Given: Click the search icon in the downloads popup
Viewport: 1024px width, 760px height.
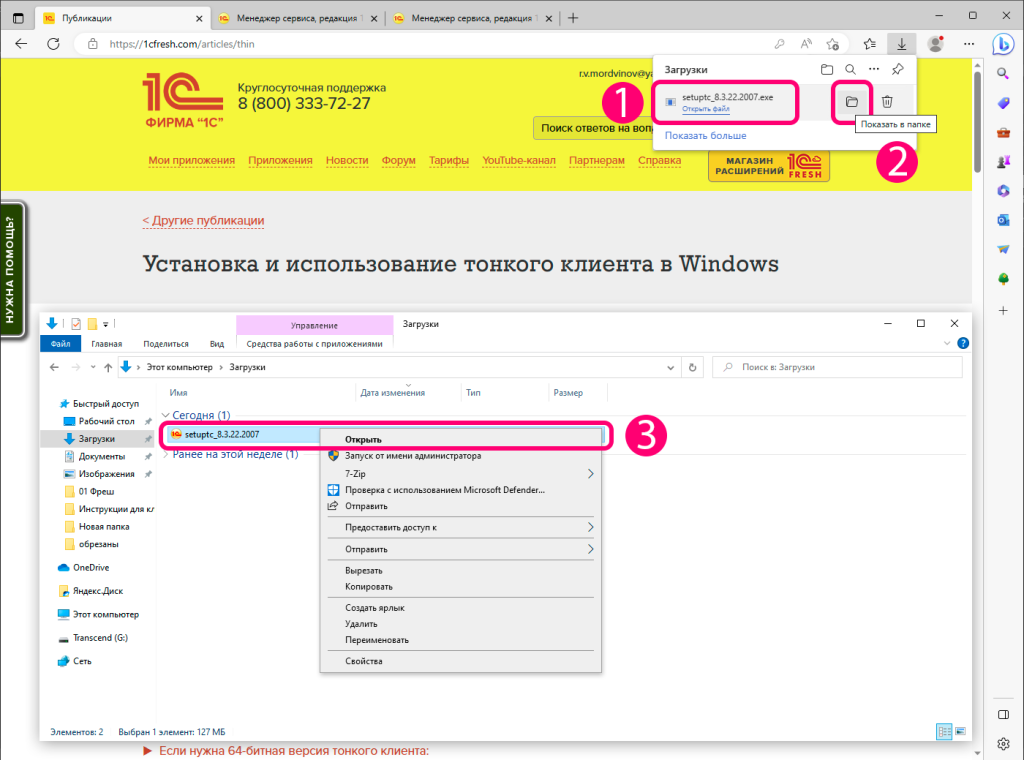Looking at the screenshot, I should pos(850,70).
